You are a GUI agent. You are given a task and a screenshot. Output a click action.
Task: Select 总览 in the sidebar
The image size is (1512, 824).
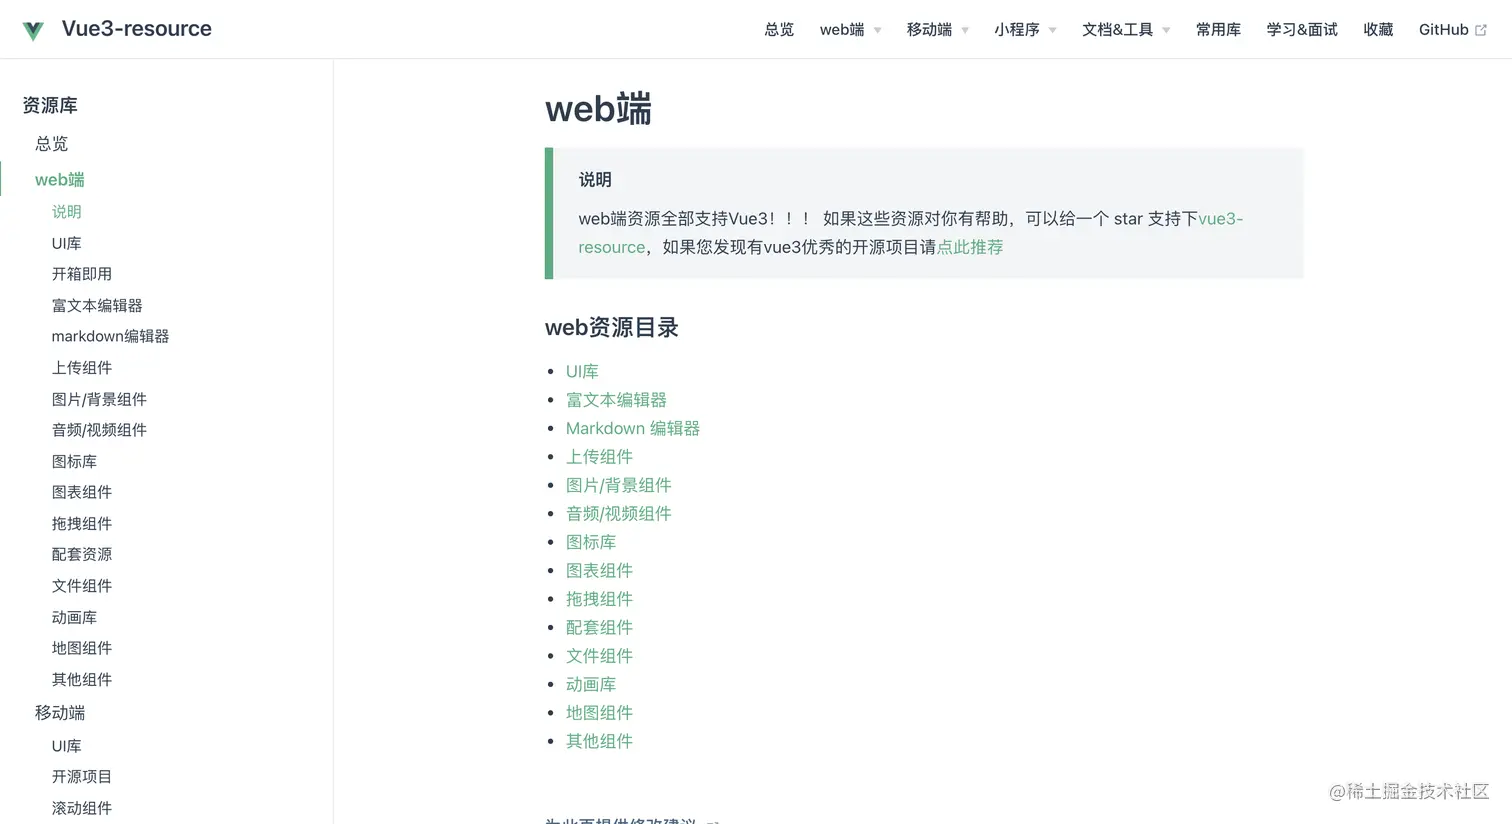pyautogui.click(x=52, y=144)
